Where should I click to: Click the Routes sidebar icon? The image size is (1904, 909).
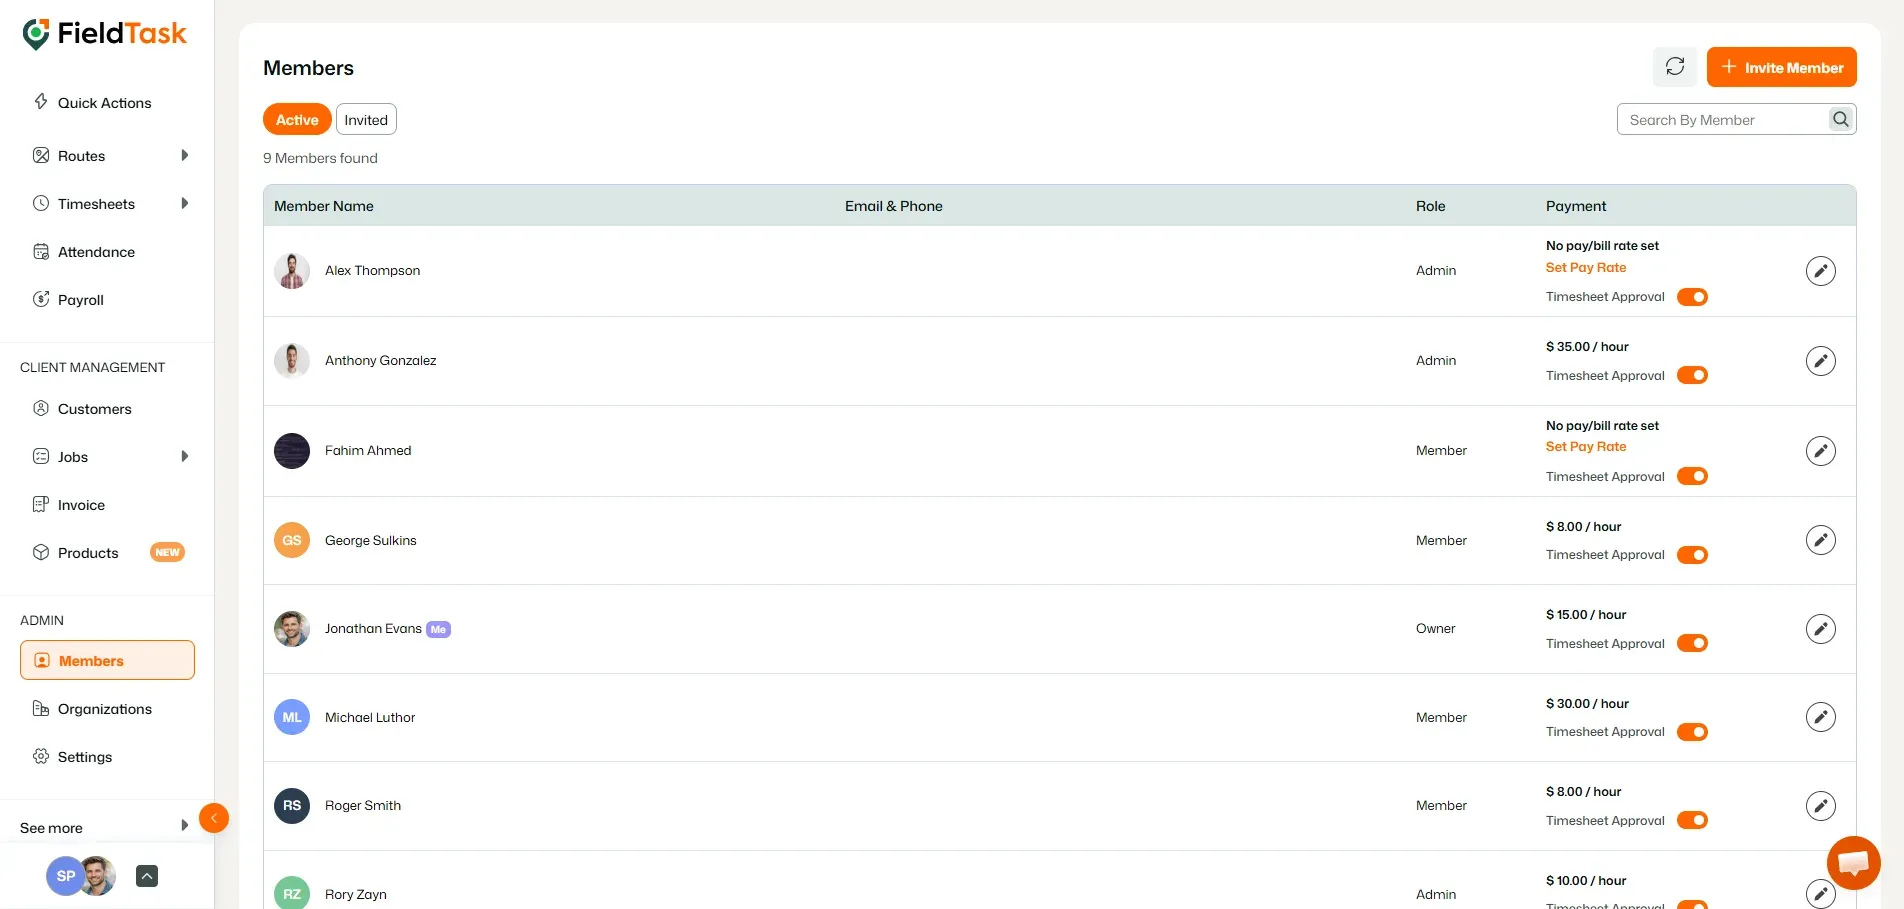pyautogui.click(x=41, y=155)
